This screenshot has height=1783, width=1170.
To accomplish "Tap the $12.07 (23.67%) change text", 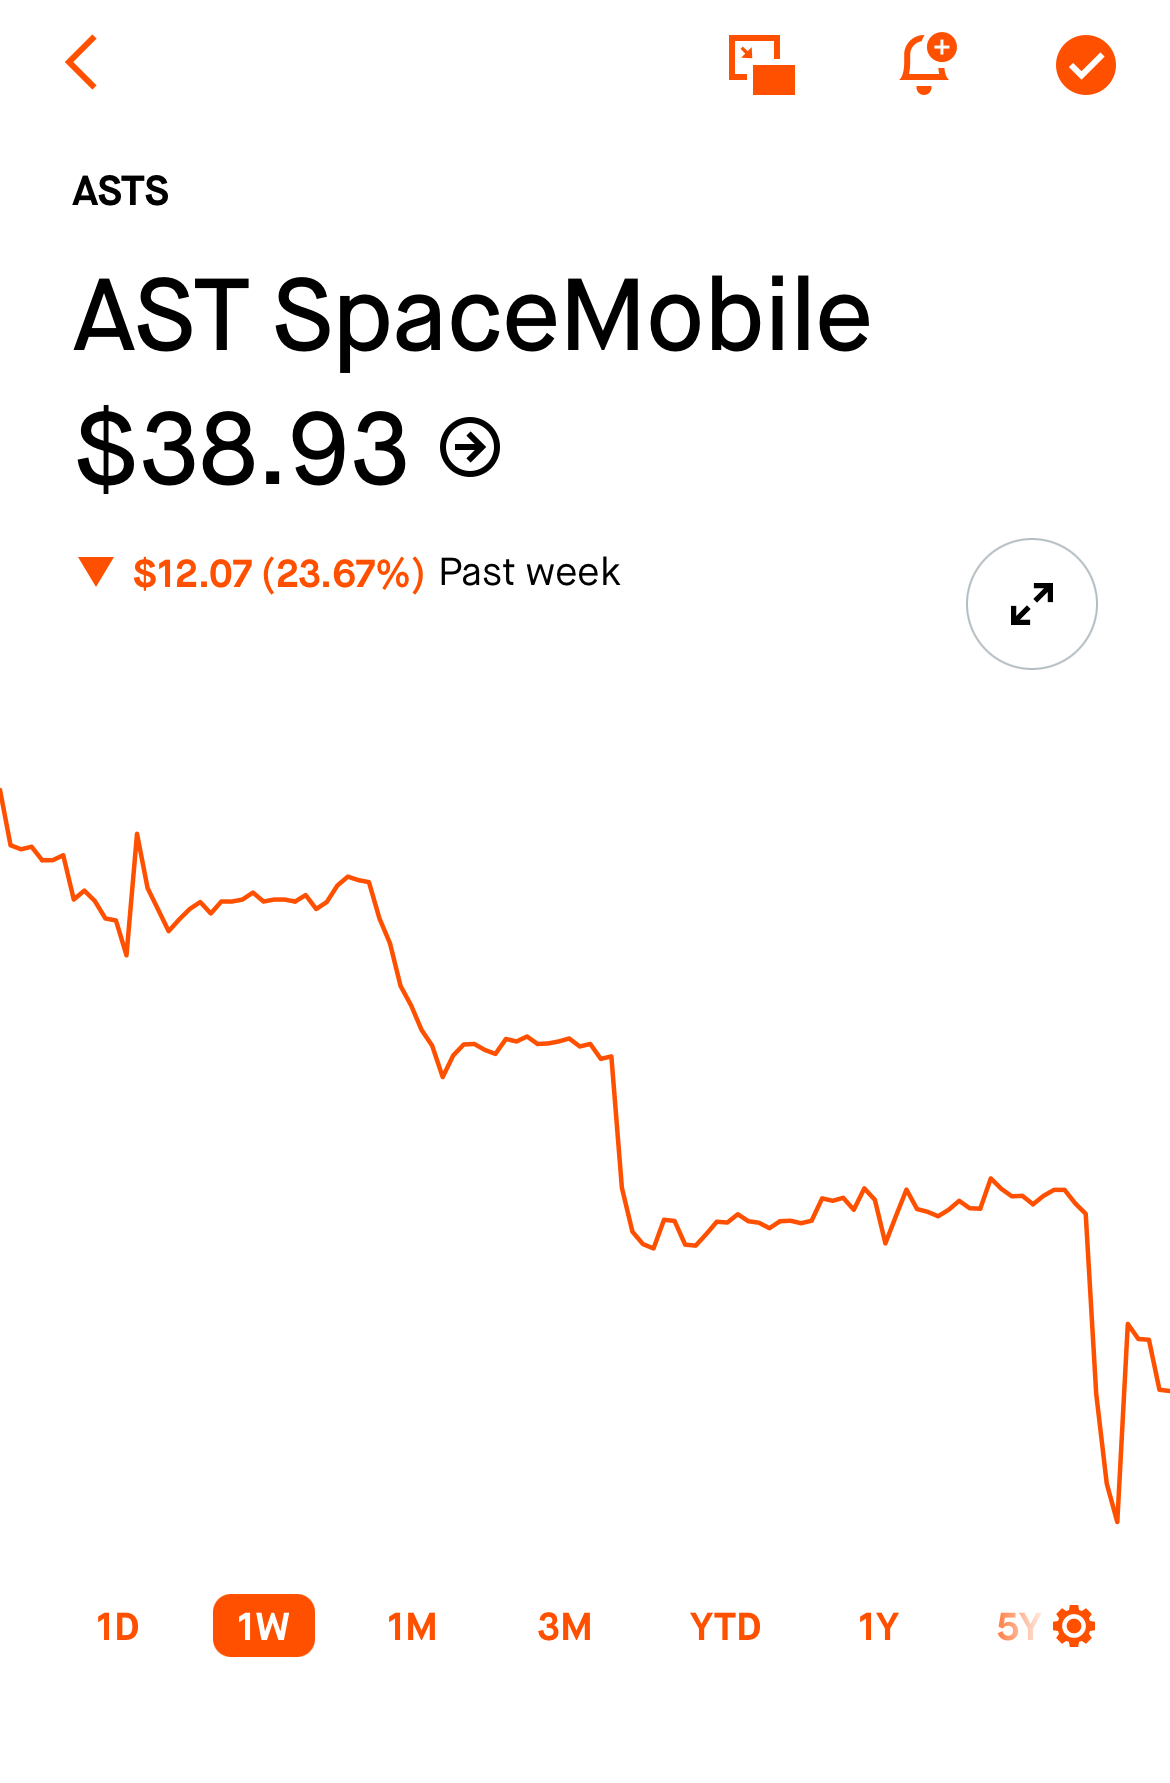I will 279,573.
